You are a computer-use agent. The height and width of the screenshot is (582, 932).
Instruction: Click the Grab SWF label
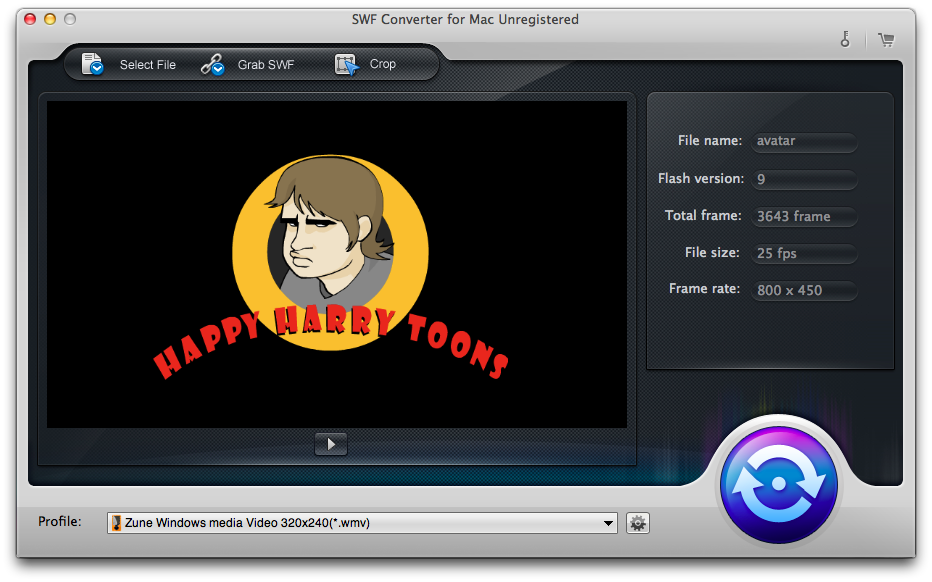[x=266, y=65]
